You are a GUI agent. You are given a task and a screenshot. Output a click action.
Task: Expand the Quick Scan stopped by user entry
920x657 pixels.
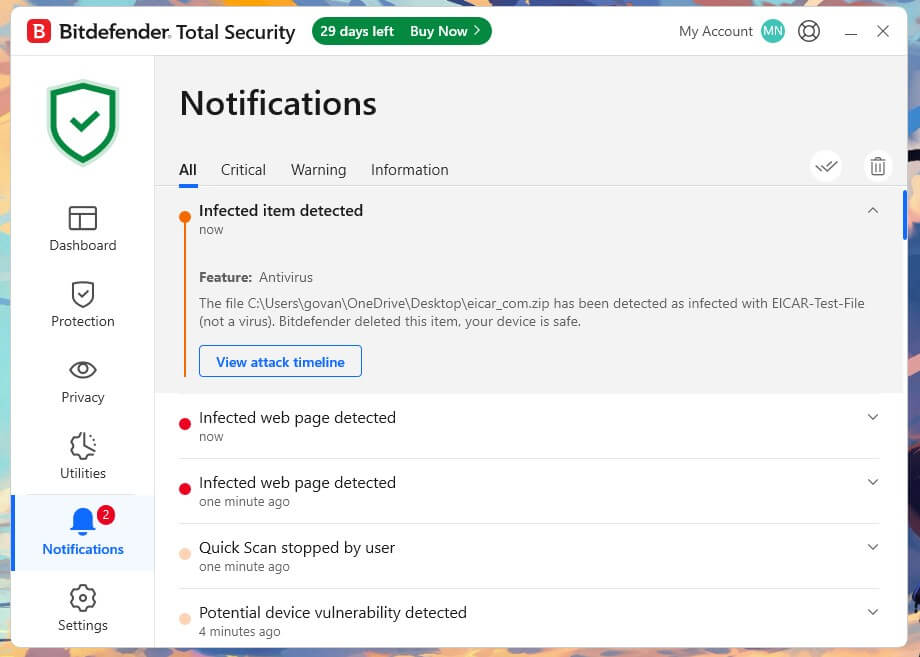pos(873,547)
